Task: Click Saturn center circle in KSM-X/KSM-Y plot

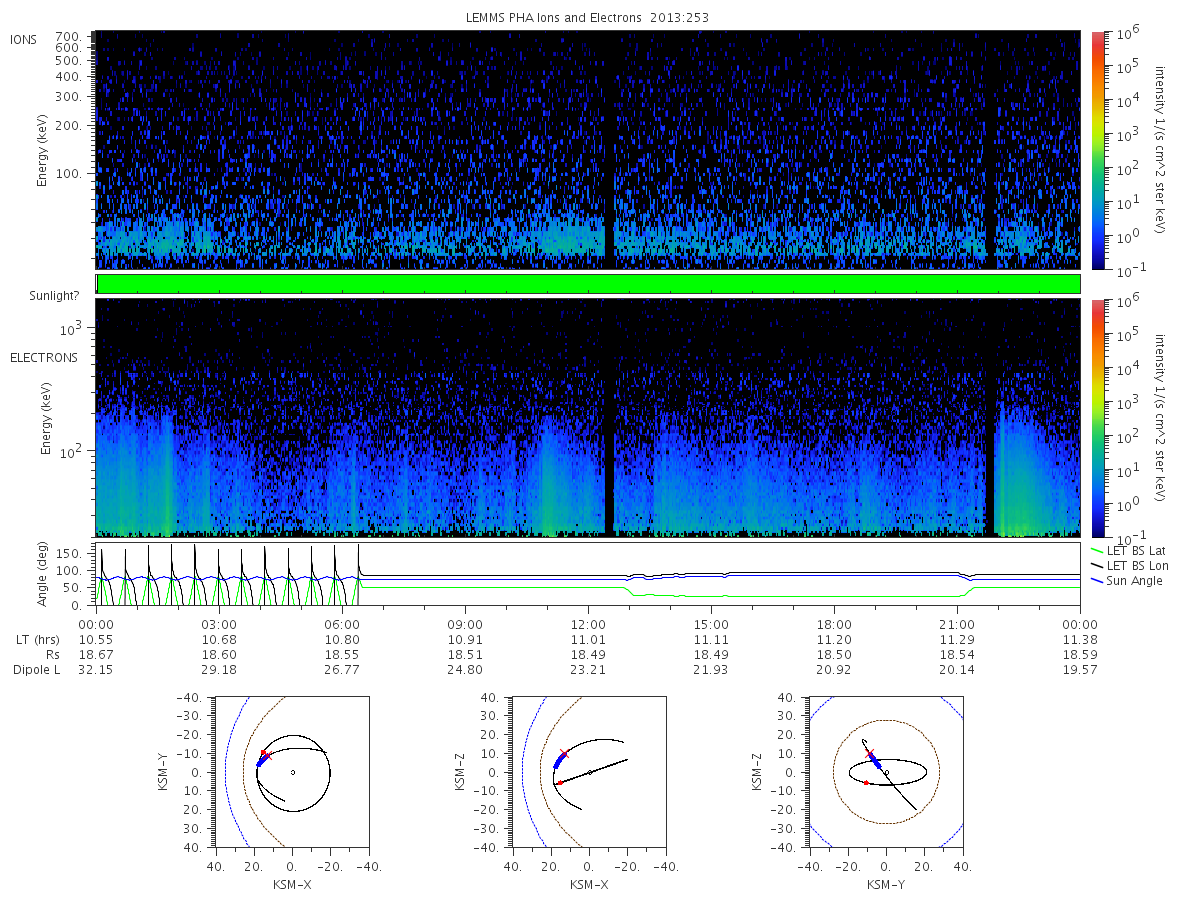Action: point(292,772)
